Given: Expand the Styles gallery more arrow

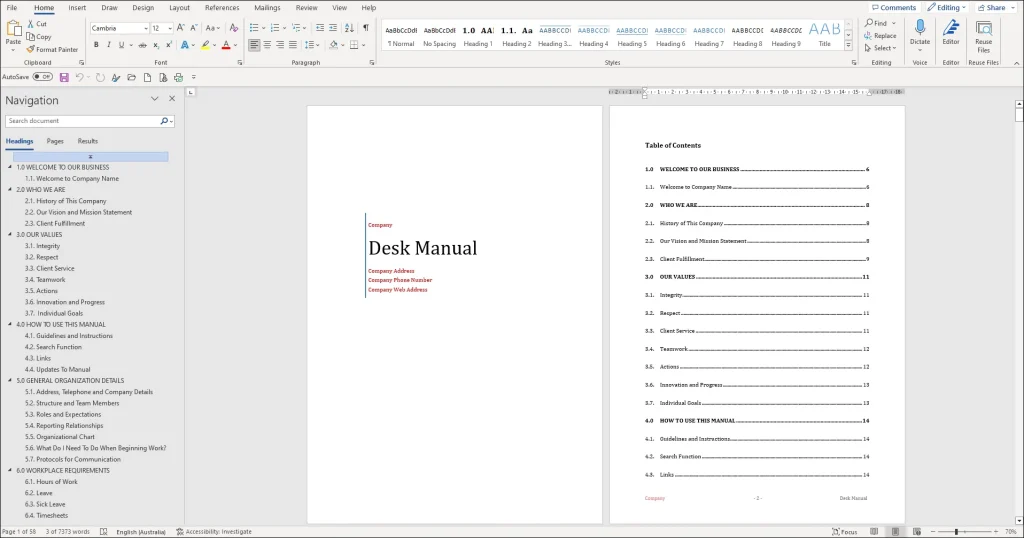Looking at the screenshot, I should tap(848, 46).
